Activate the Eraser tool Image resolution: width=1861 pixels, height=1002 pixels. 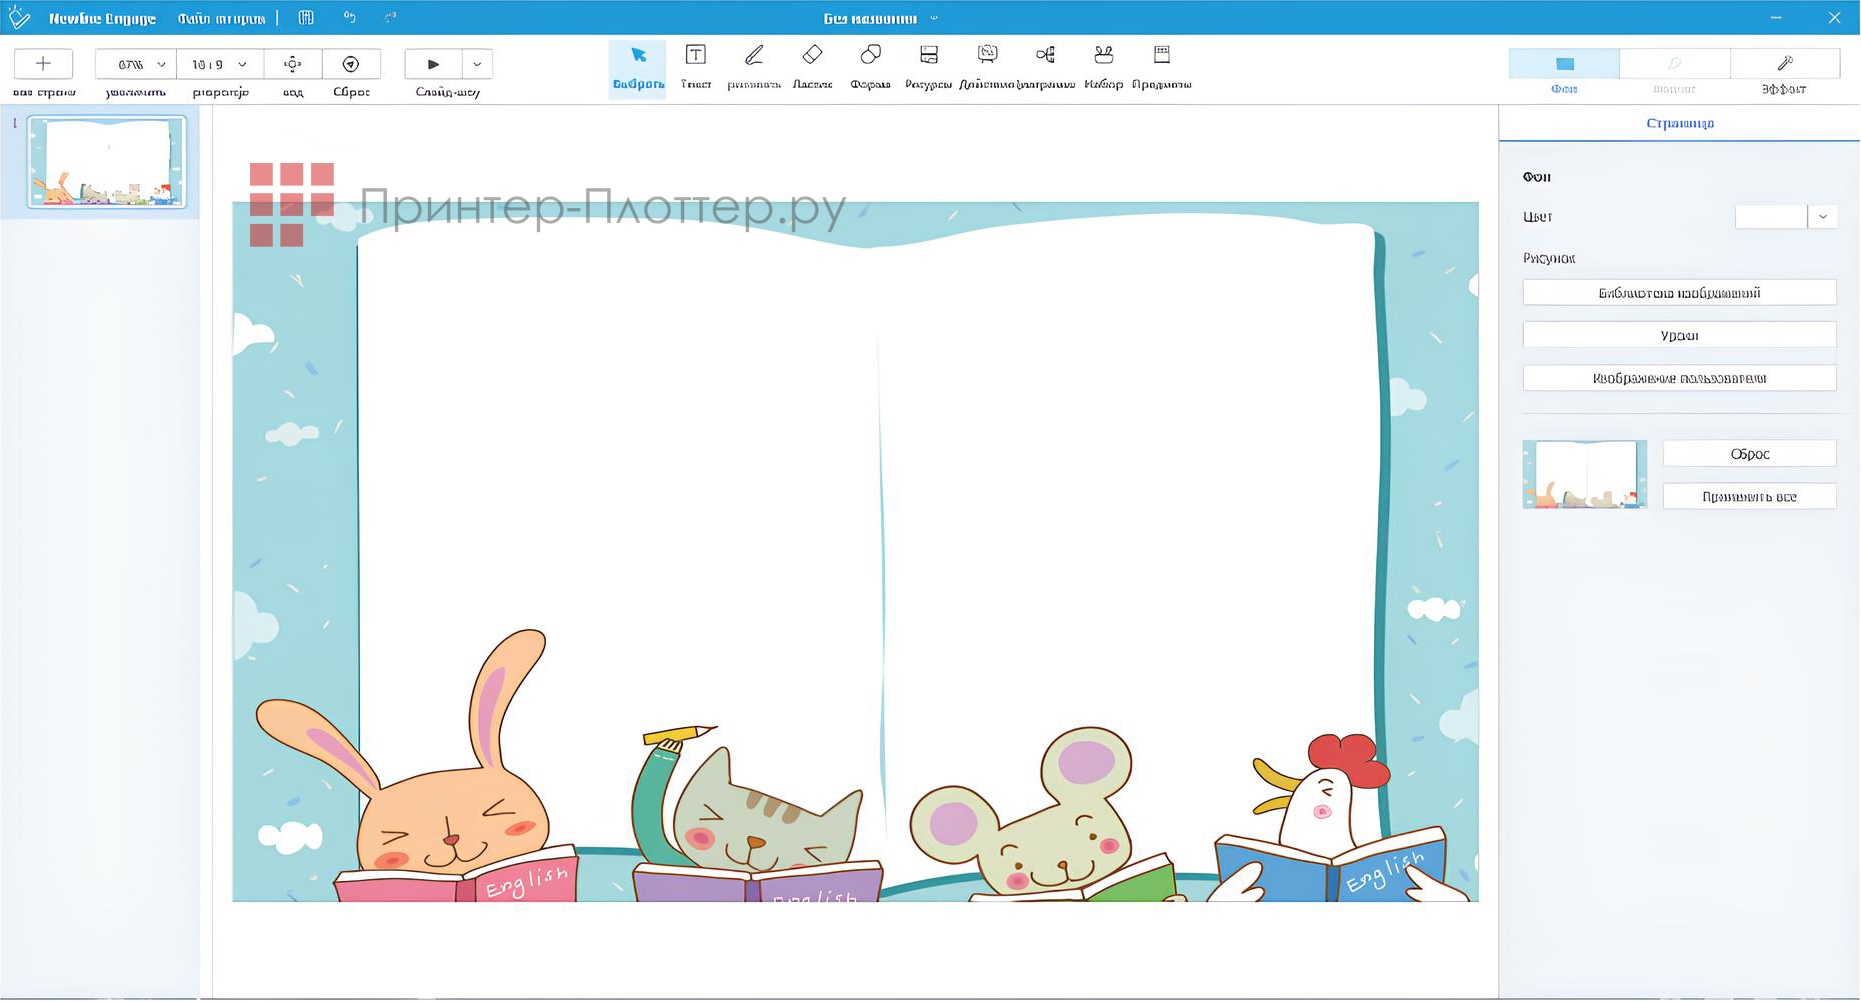tap(812, 56)
